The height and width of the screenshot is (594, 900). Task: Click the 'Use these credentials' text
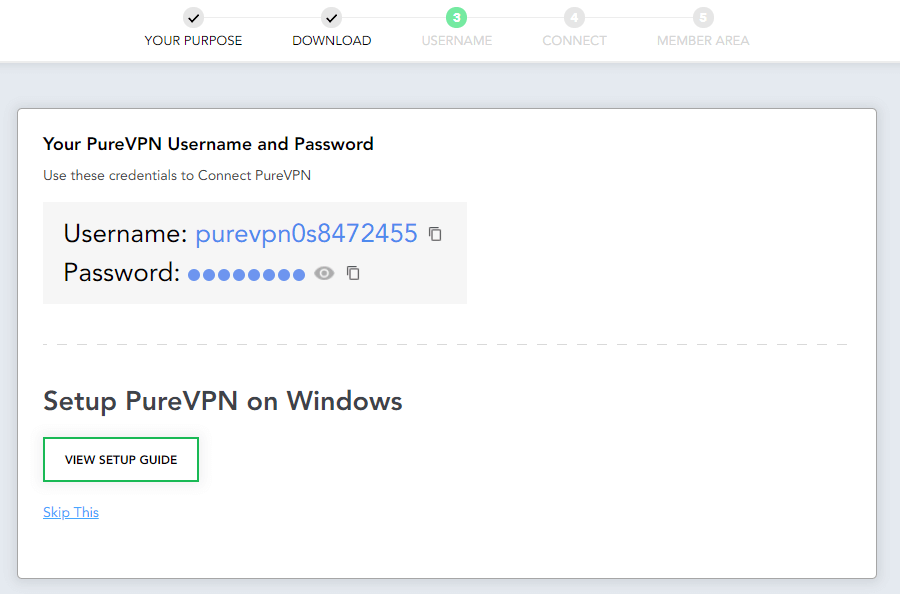[x=177, y=175]
